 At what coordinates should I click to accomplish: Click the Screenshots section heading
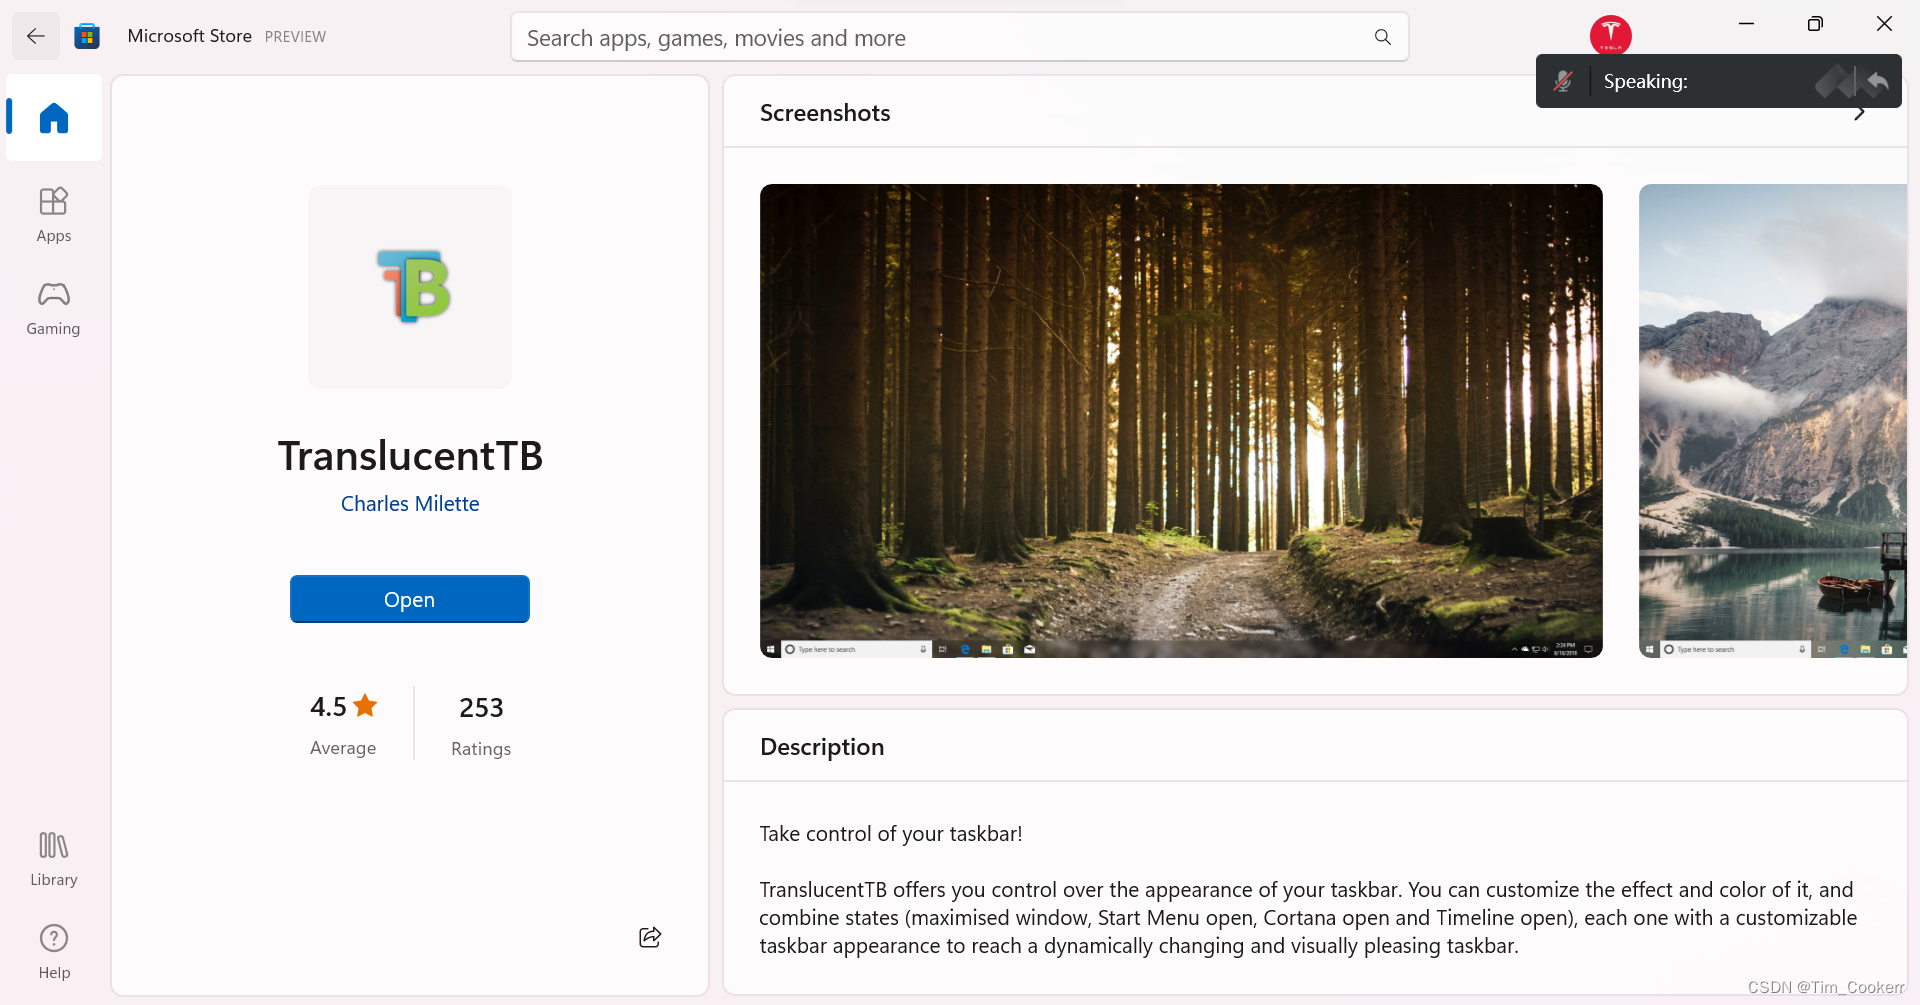click(x=825, y=113)
